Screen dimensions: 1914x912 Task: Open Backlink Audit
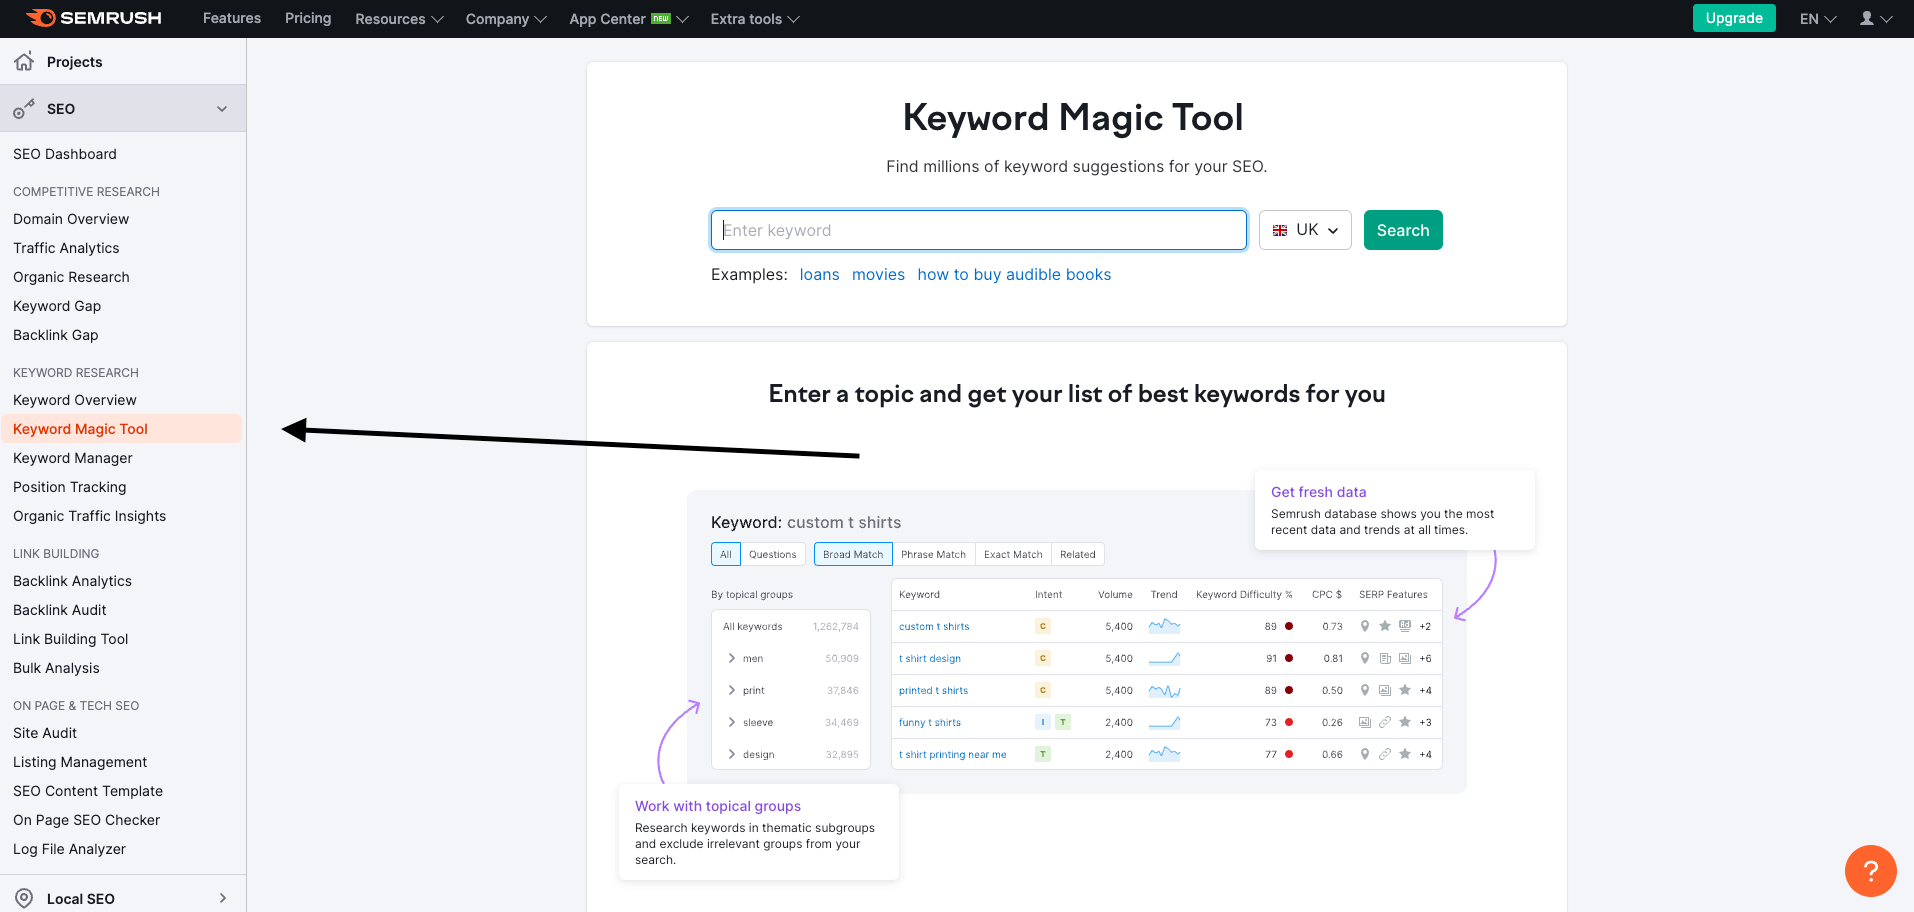click(60, 610)
